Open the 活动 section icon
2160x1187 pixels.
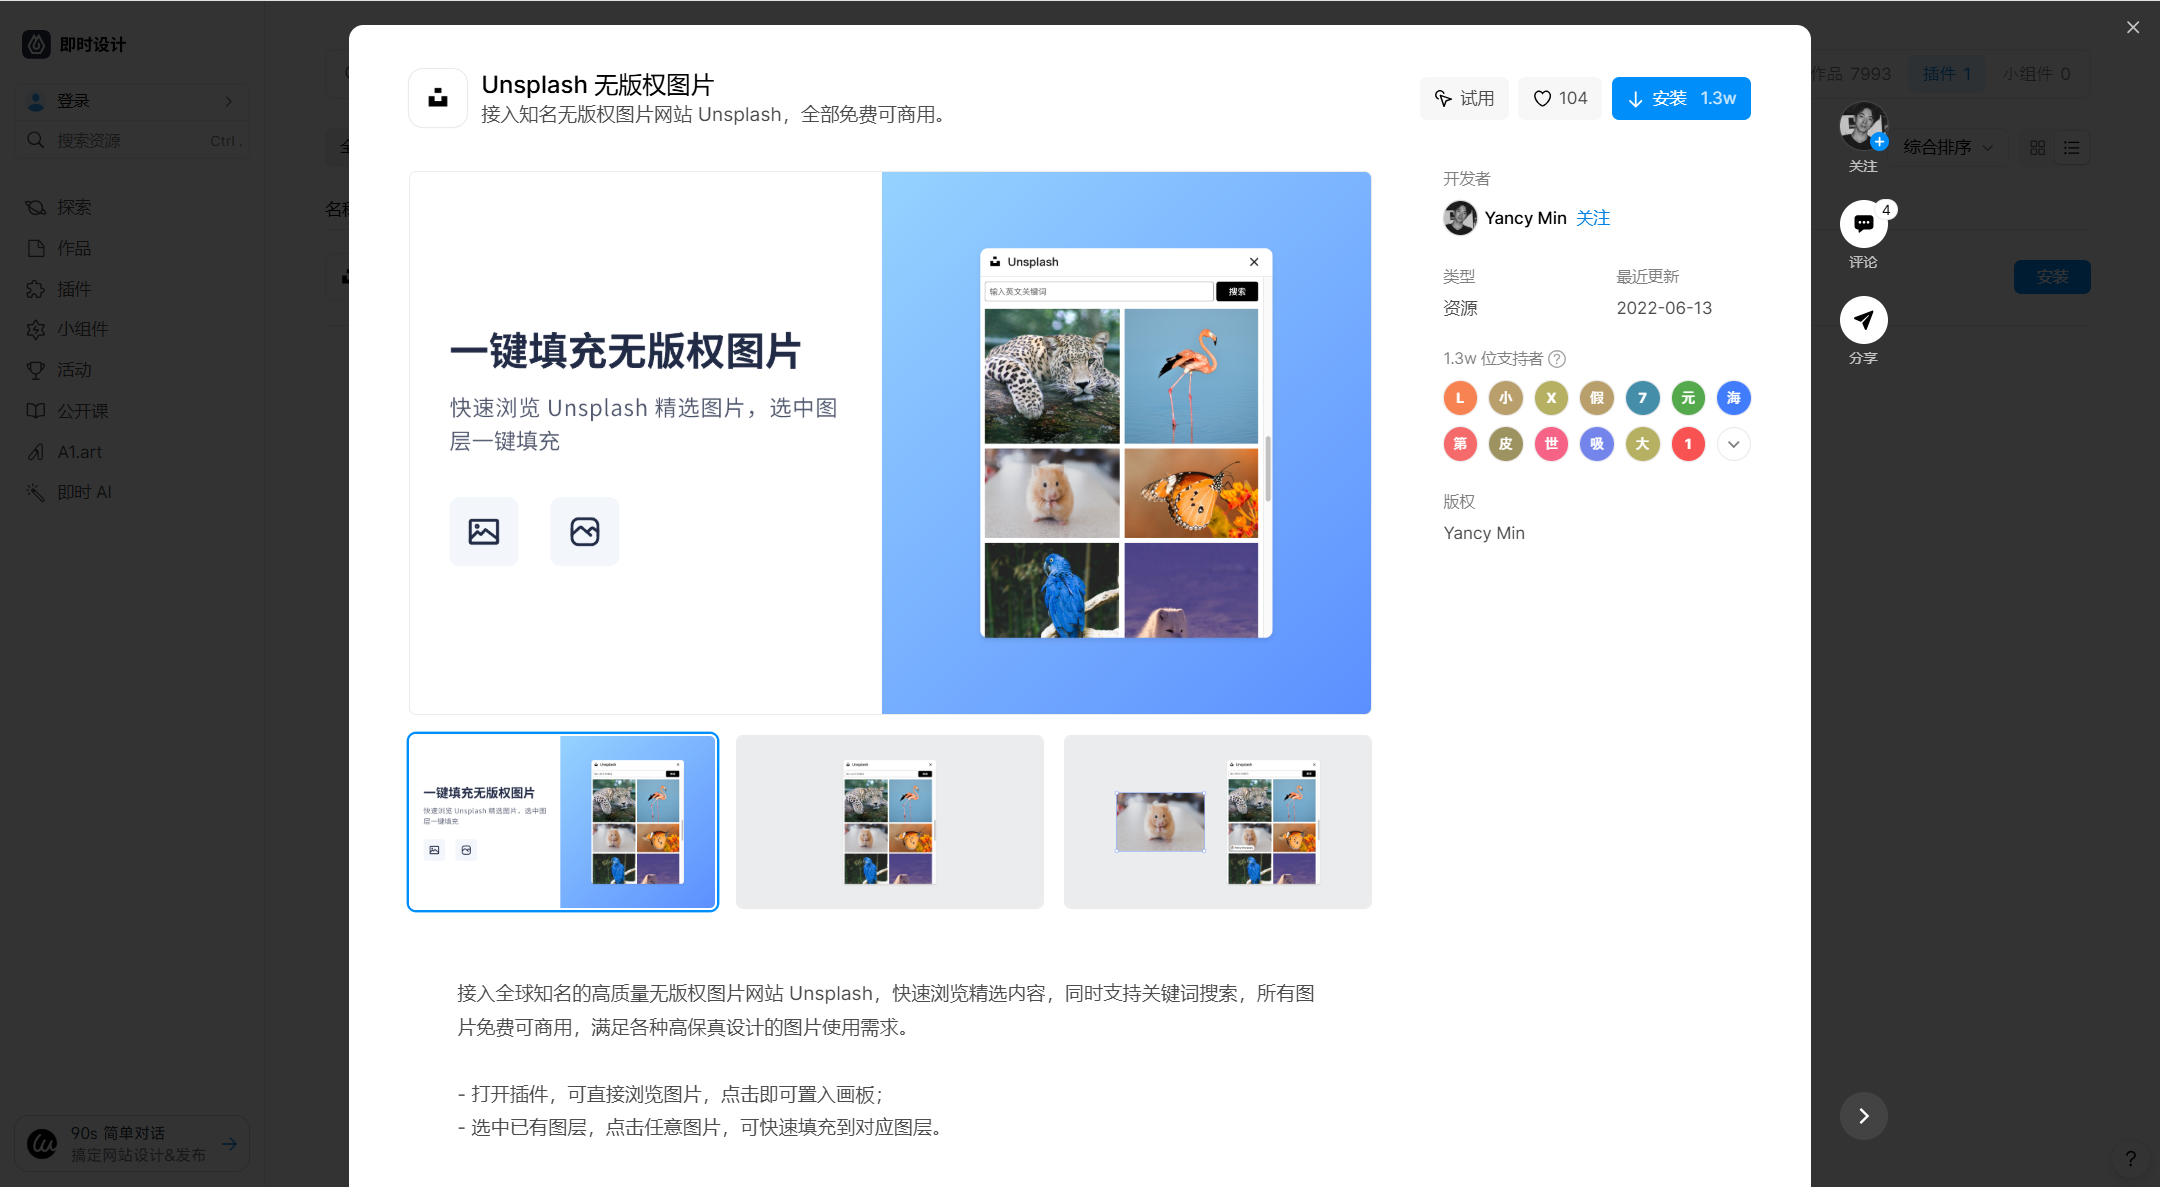(37, 370)
